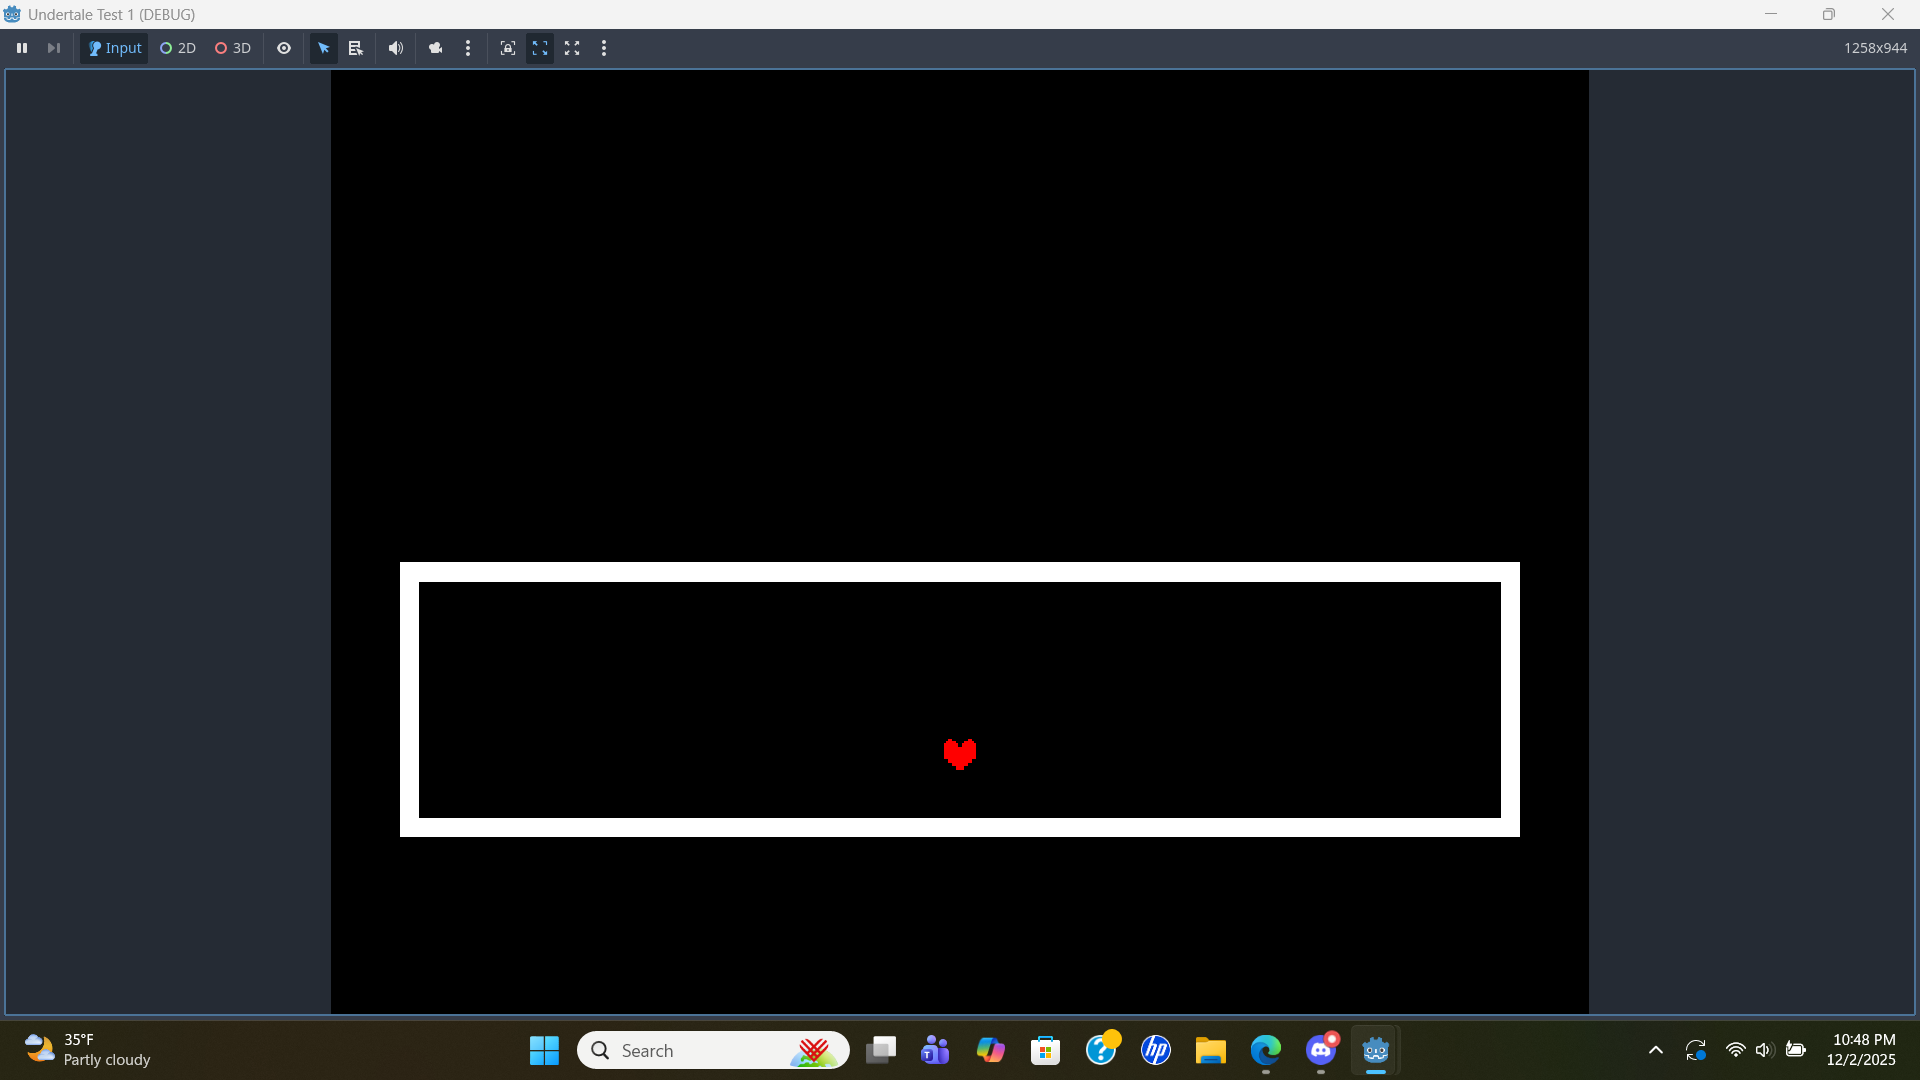This screenshot has width=1920, height=1080.
Task: Click the camera override icon
Action: click(x=435, y=48)
